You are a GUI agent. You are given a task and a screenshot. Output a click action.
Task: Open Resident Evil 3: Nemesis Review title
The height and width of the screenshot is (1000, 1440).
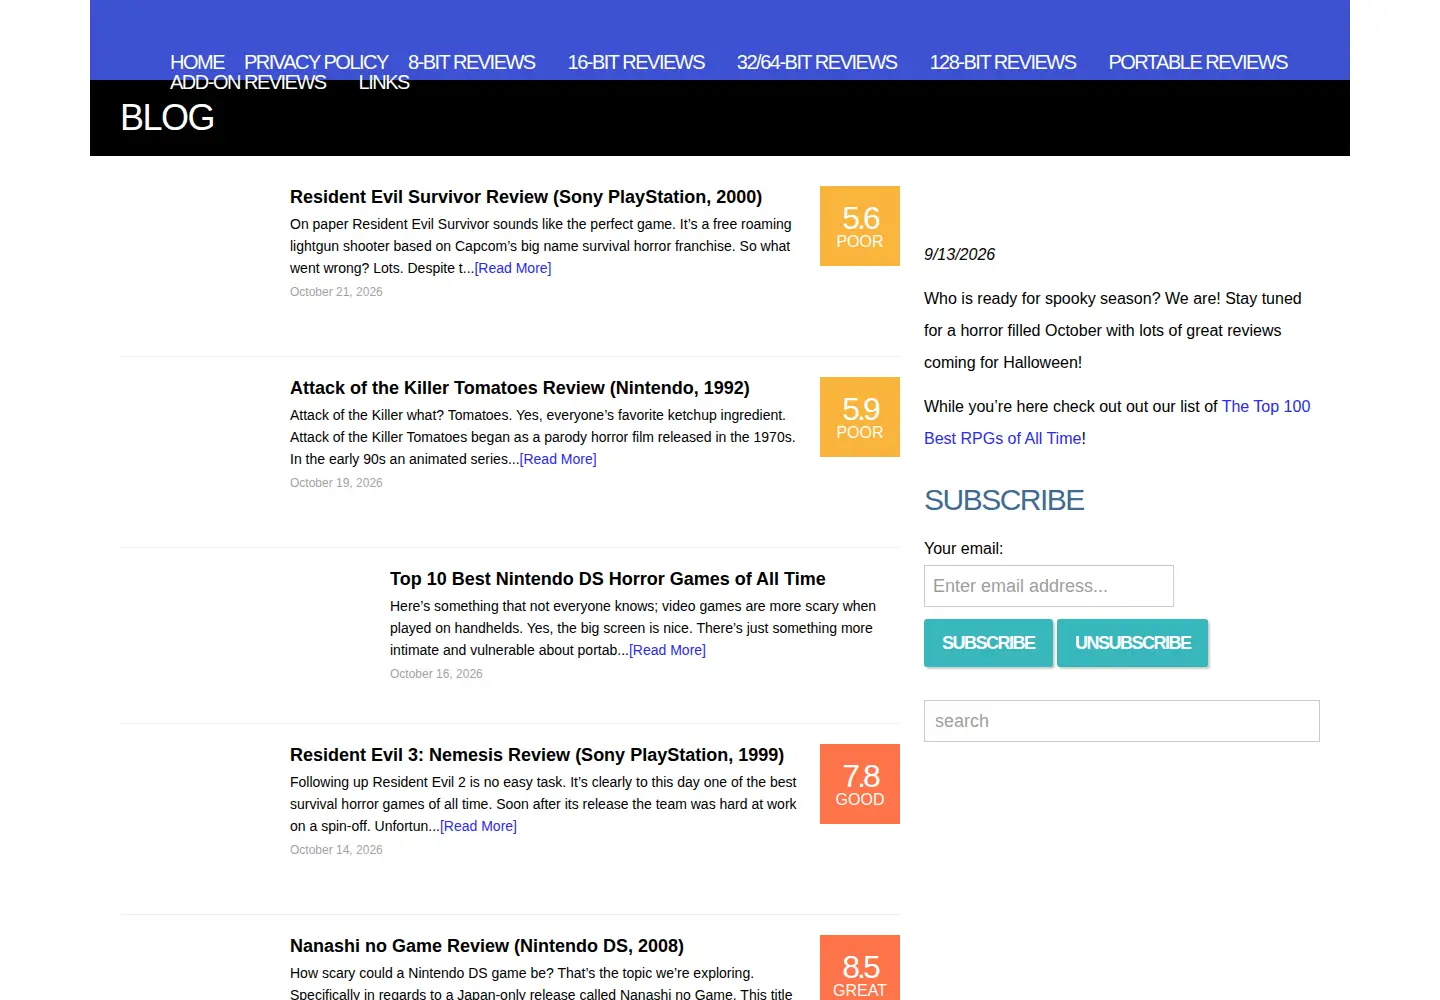click(x=537, y=755)
